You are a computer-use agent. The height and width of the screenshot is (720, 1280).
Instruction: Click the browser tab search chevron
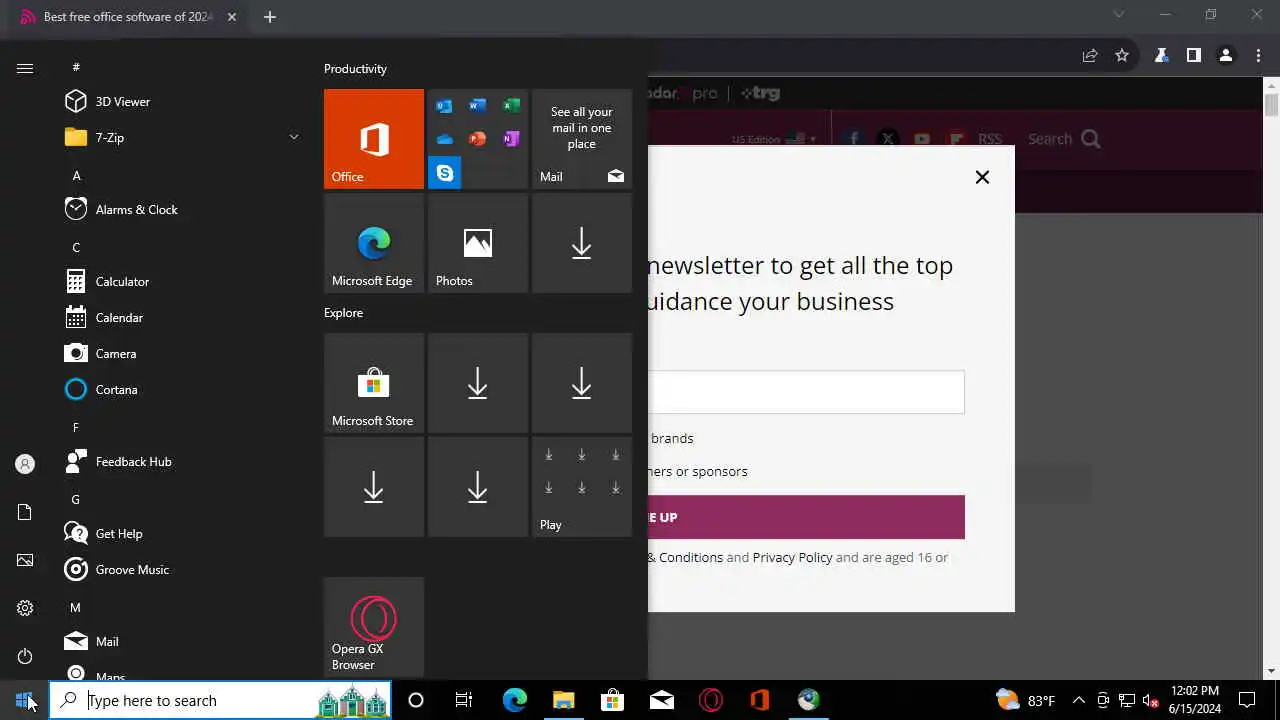(1119, 14)
